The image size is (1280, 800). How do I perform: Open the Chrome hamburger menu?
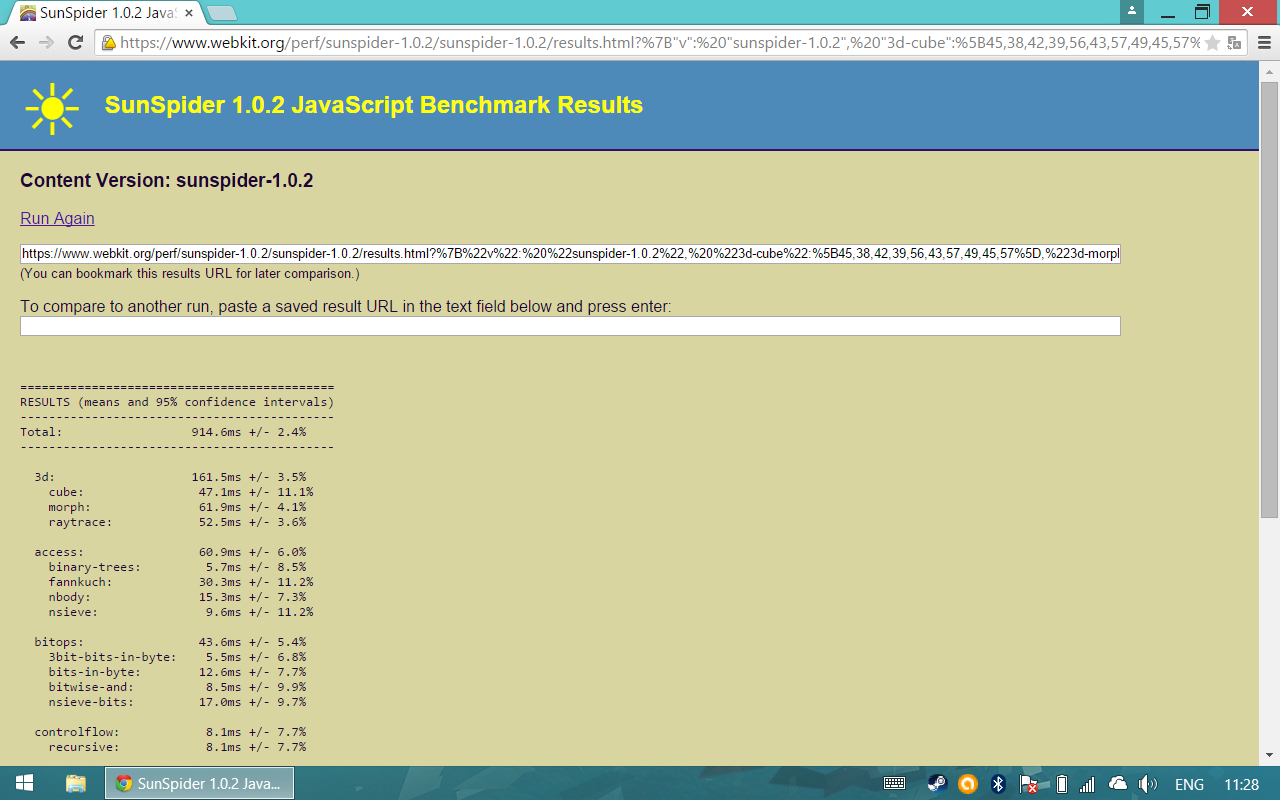(1262, 43)
